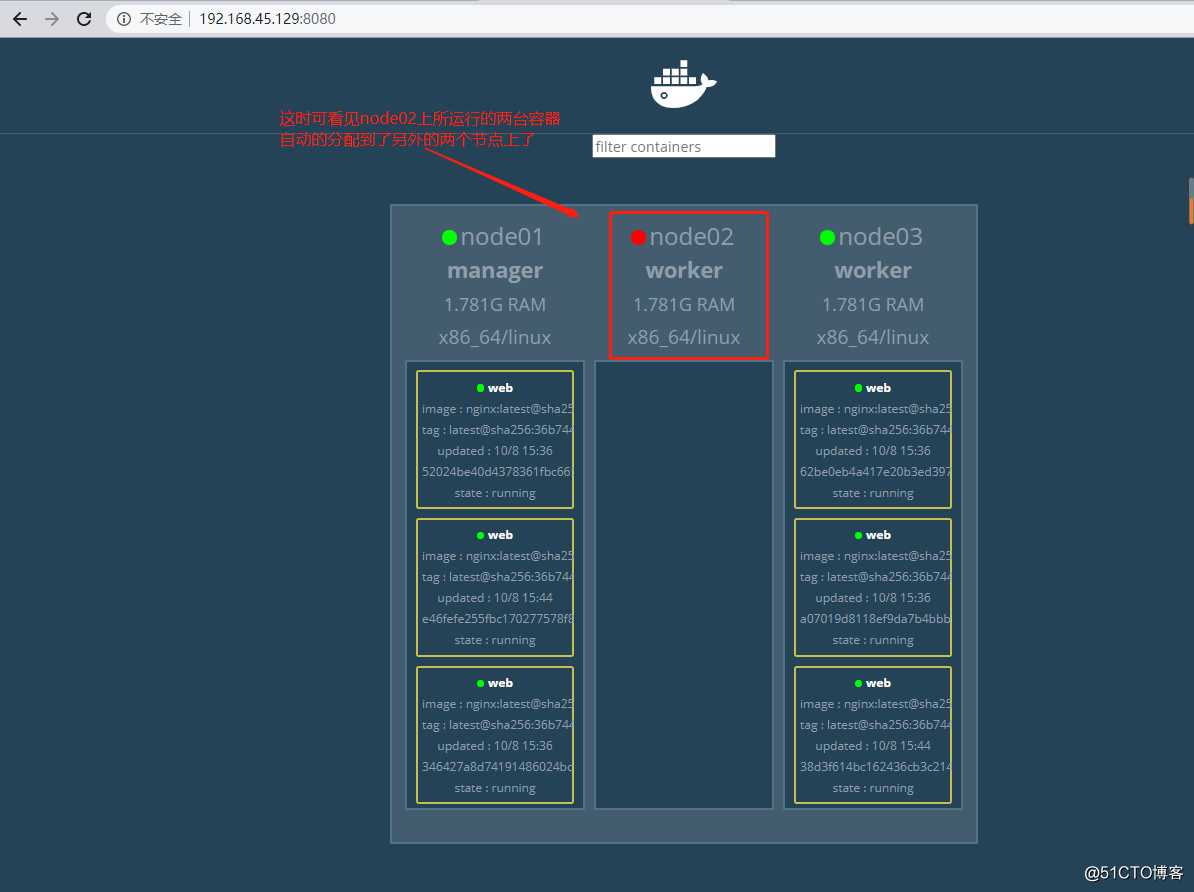Viewport: 1194px width, 892px height.
Task: Click the x86_64/linux label under node02
Action: [x=683, y=337]
